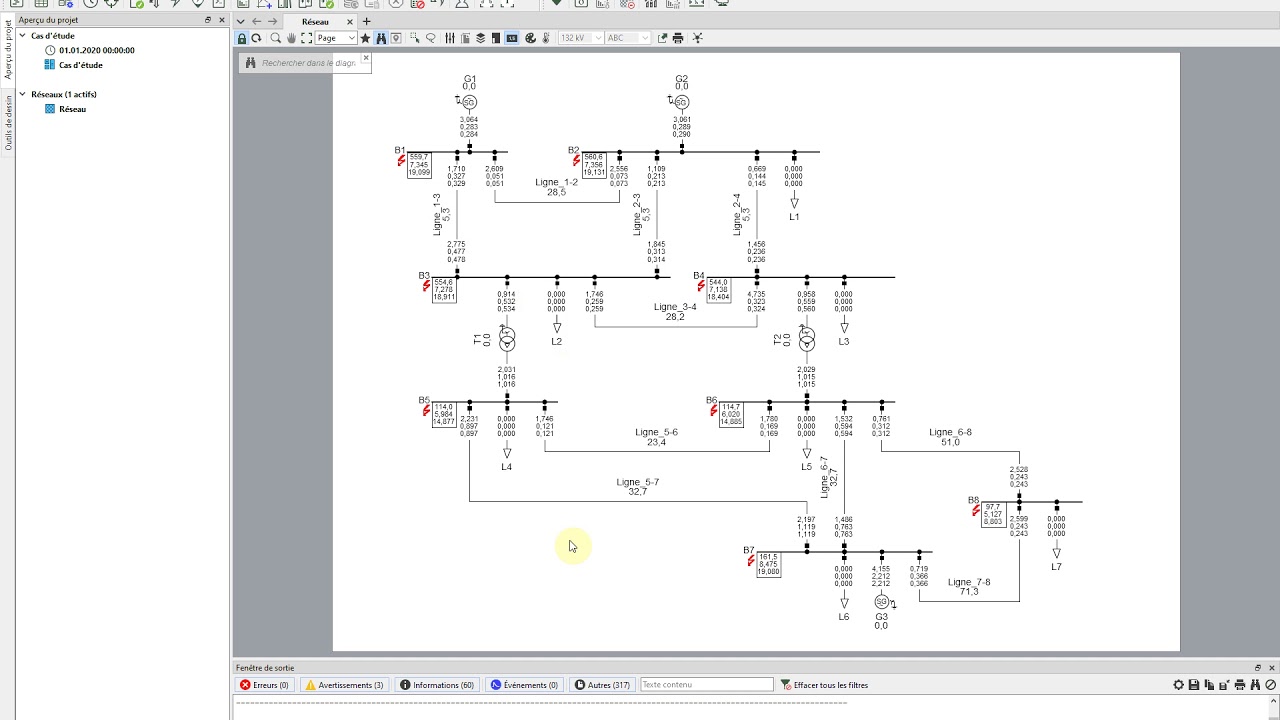The width and height of the screenshot is (1280, 720).
Task: Select generator G1 symbol
Action: coord(469,102)
